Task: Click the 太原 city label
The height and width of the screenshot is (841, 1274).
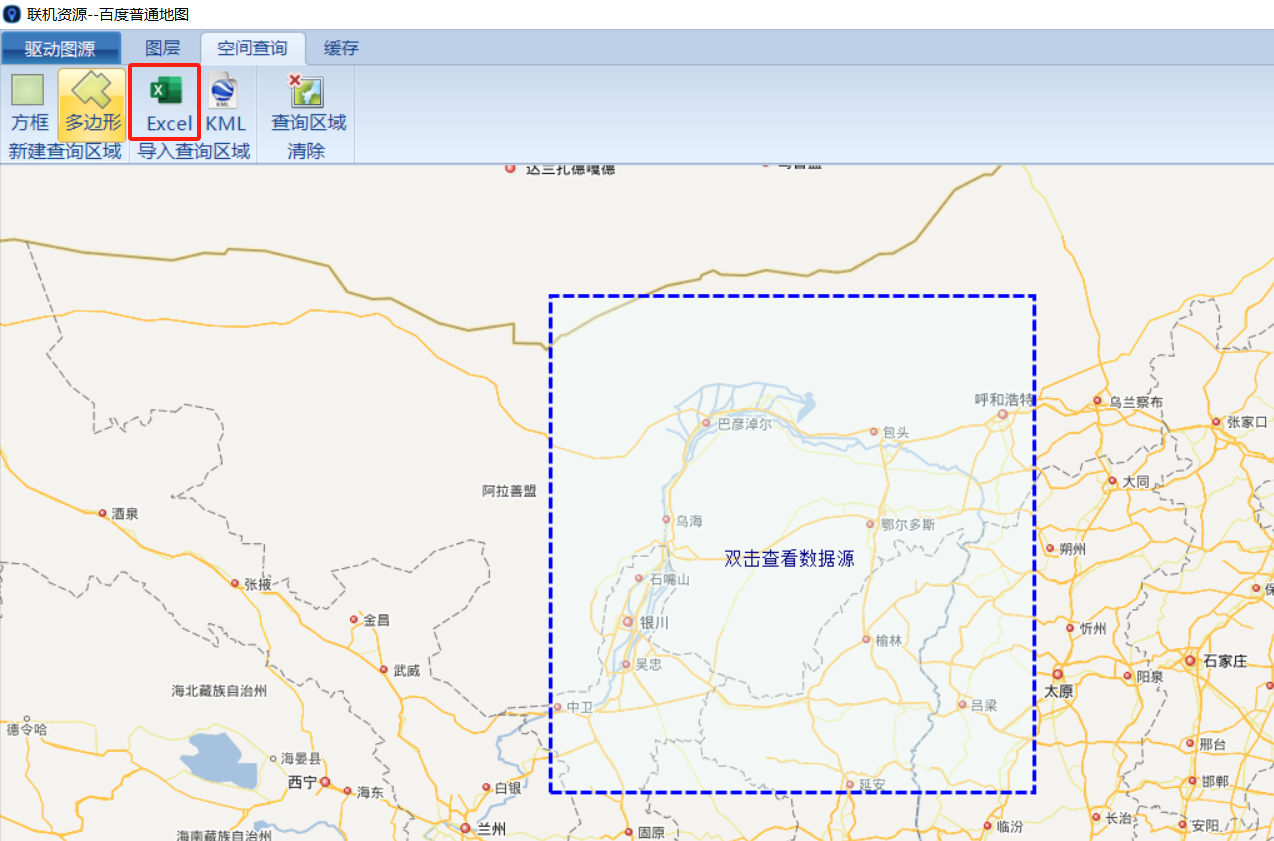Action: (x=1059, y=692)
